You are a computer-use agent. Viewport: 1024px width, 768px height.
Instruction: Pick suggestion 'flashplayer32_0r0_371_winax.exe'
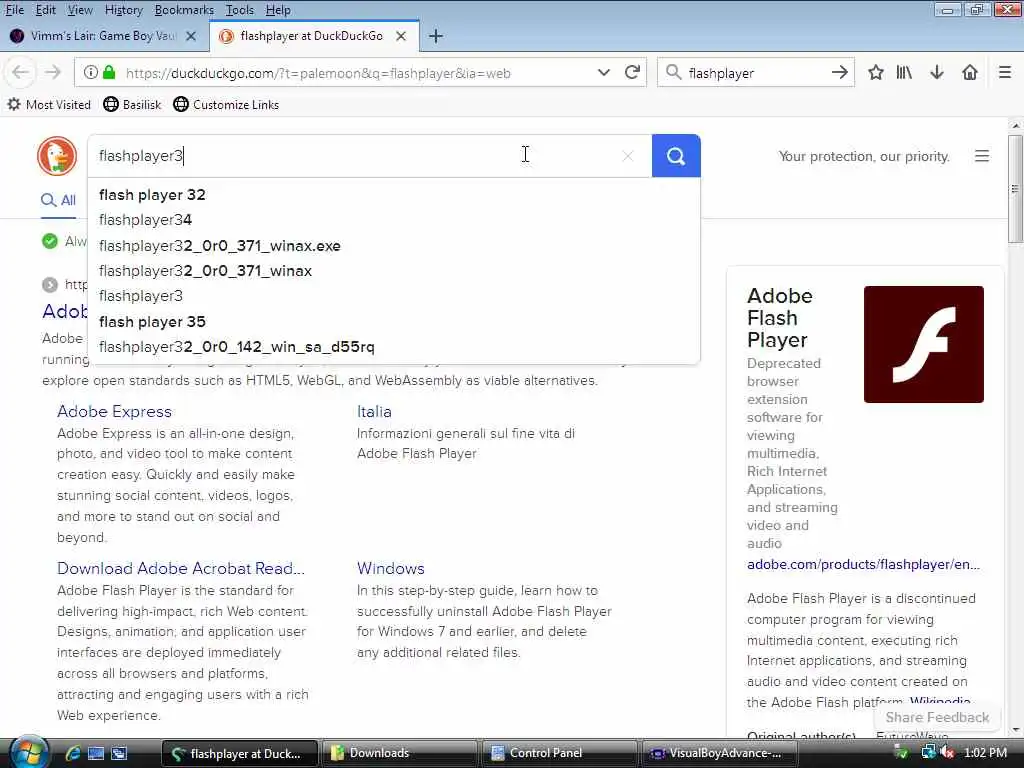tap(394, 246)
